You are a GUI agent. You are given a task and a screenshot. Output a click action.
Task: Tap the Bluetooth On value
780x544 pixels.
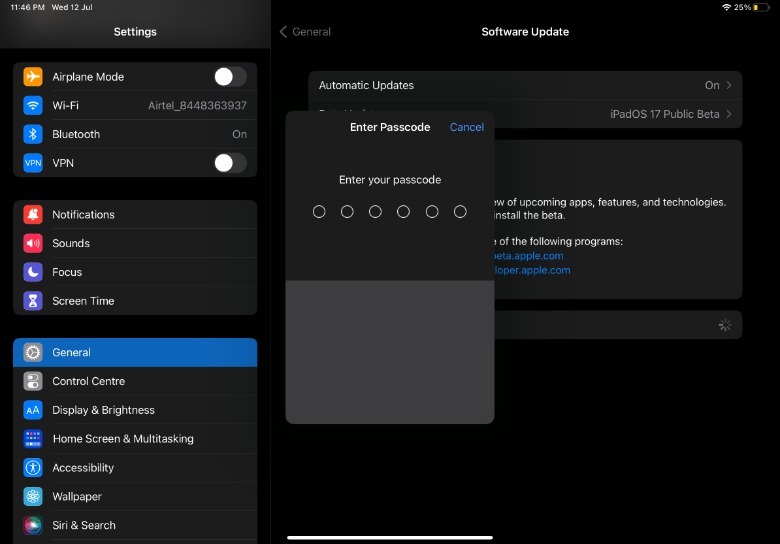point(239,134)
